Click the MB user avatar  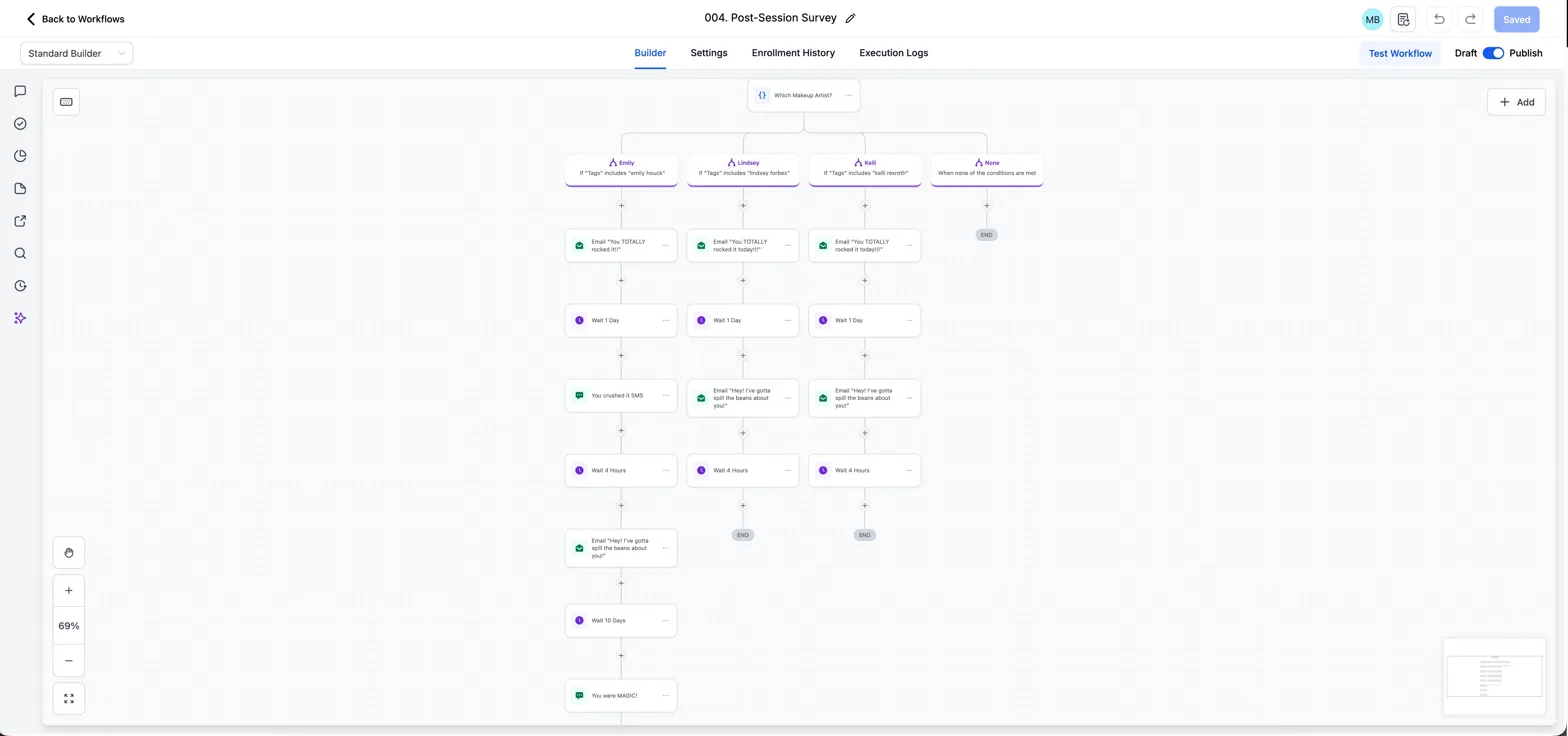point(1372,19)
